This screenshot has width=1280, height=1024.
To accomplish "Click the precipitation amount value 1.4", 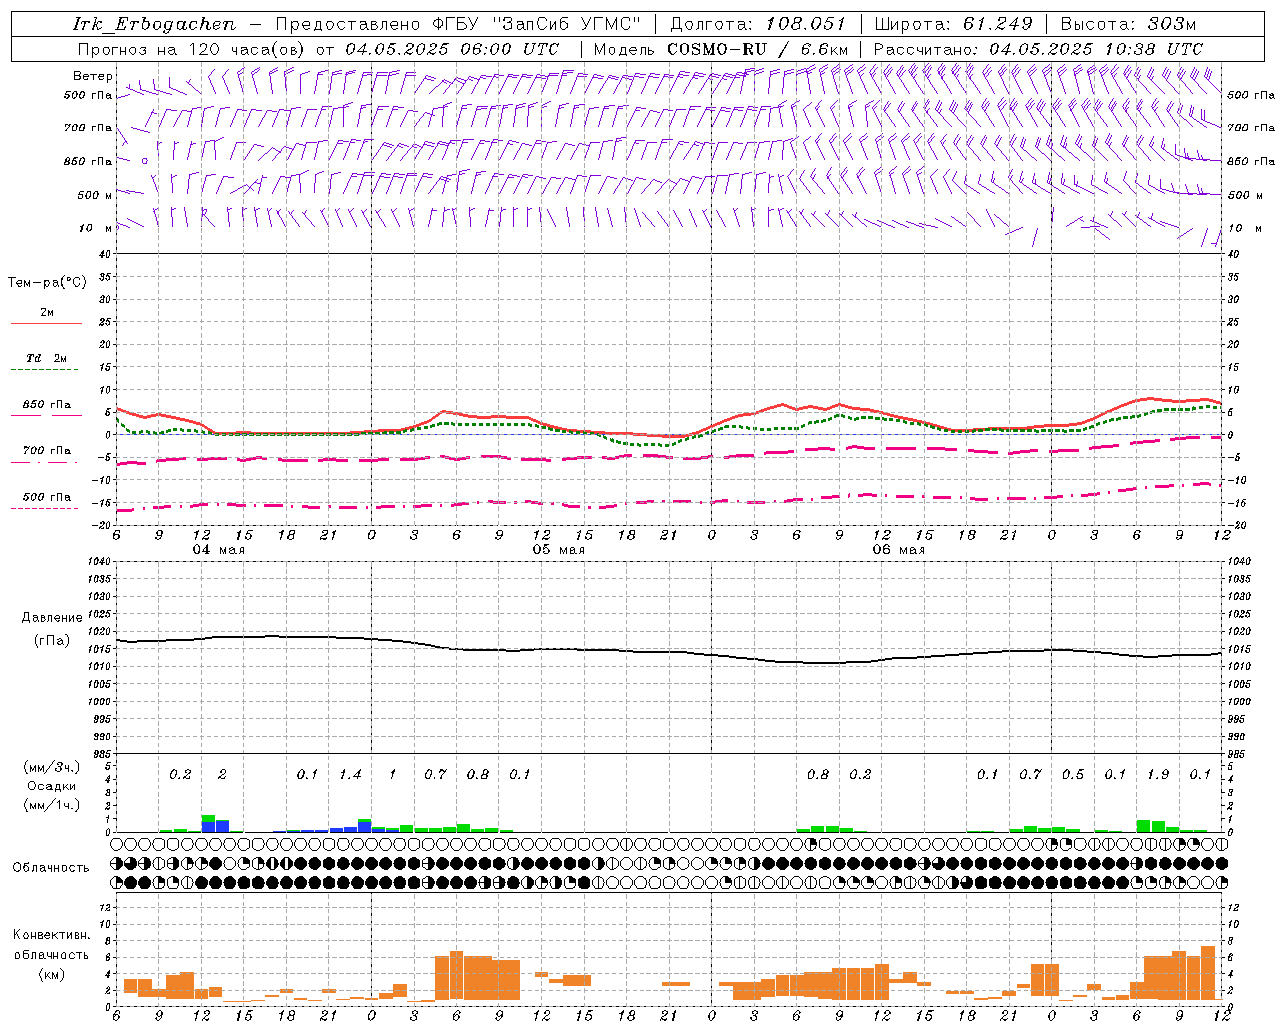I will click(x=350, y=774).
